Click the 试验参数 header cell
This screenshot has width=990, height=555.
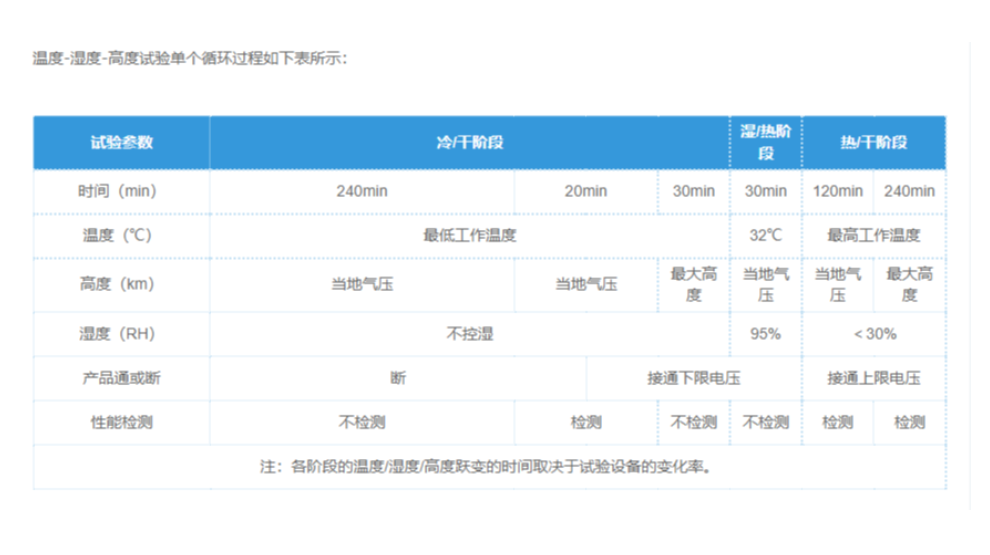tap(121, 143)
